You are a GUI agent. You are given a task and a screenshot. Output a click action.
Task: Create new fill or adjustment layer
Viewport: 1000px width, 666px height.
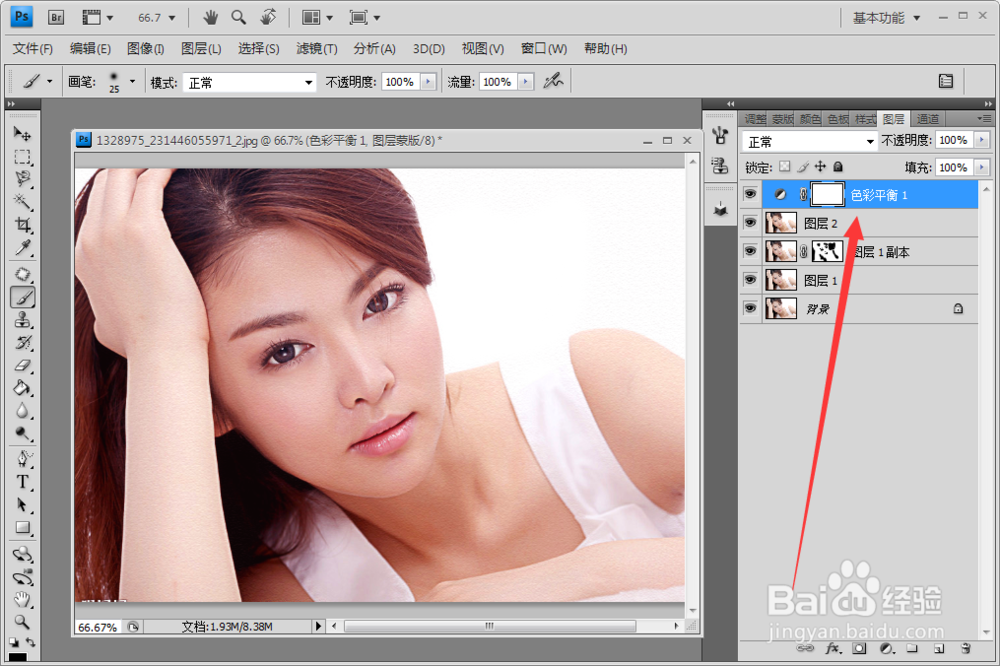click(x=886, y=649)
